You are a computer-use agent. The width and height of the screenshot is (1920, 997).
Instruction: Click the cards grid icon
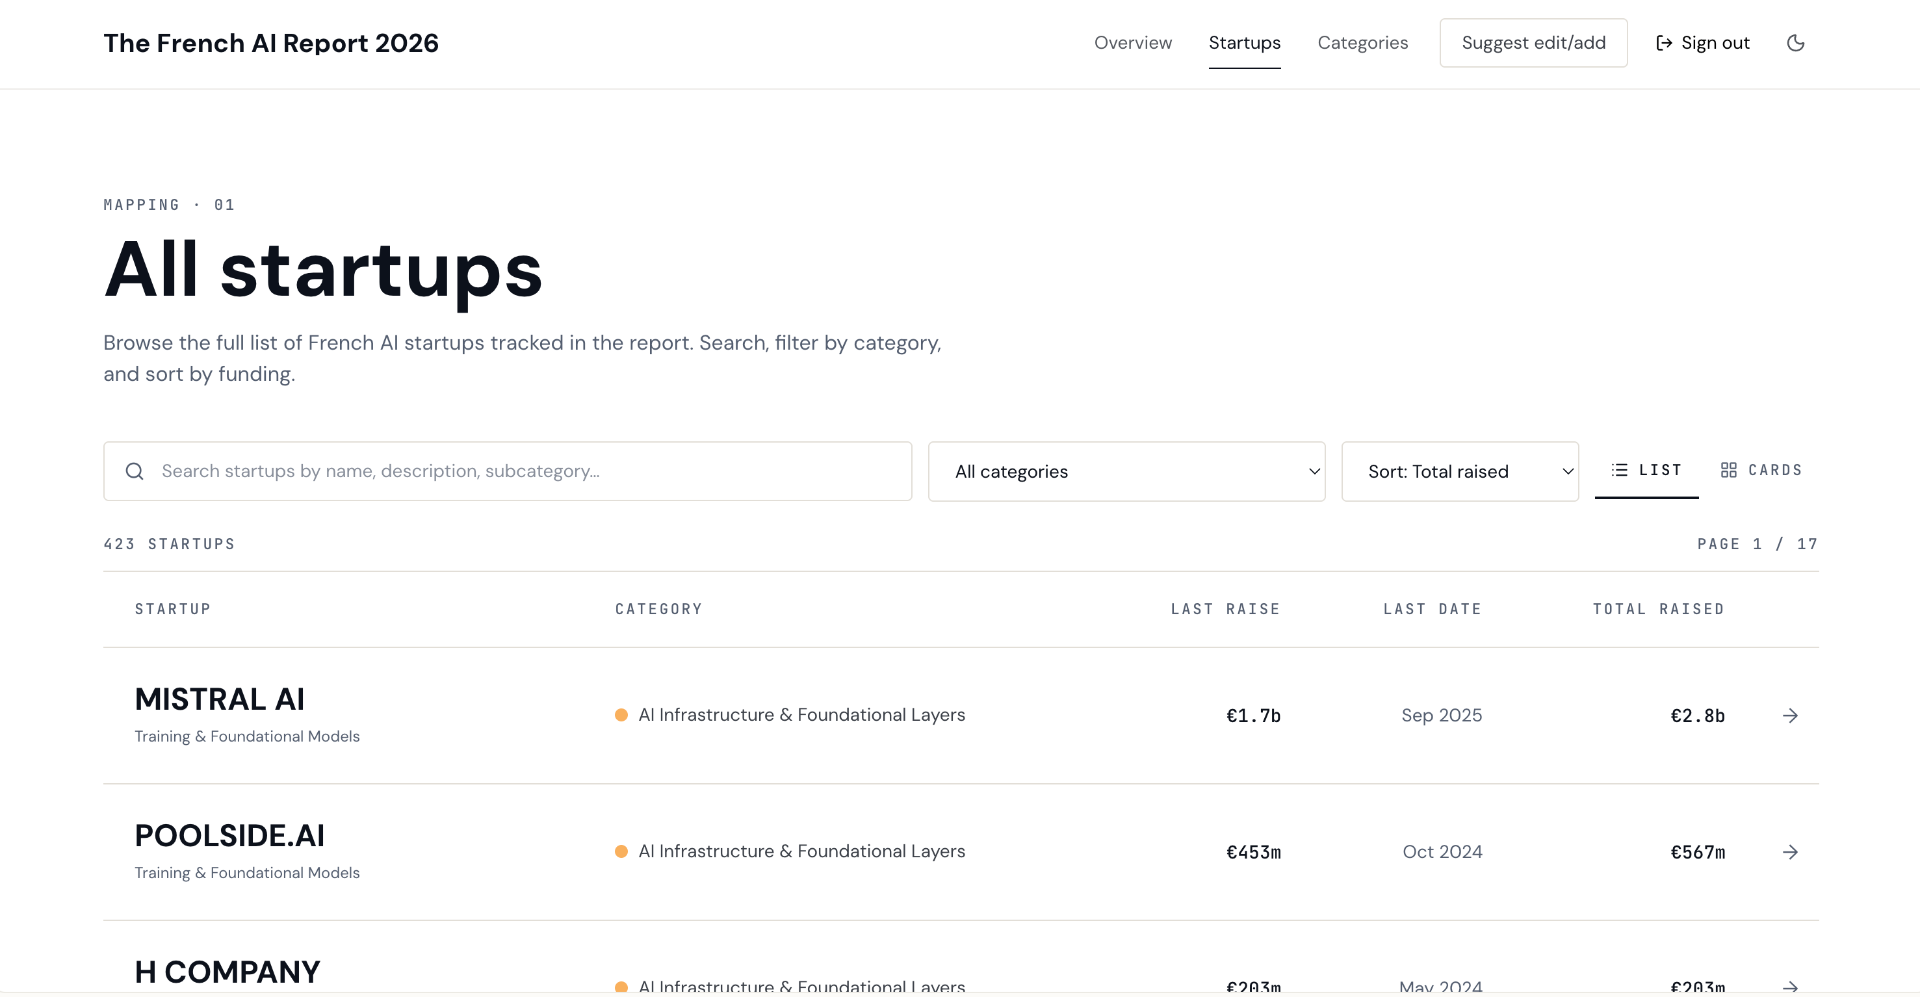point(1729,470)
